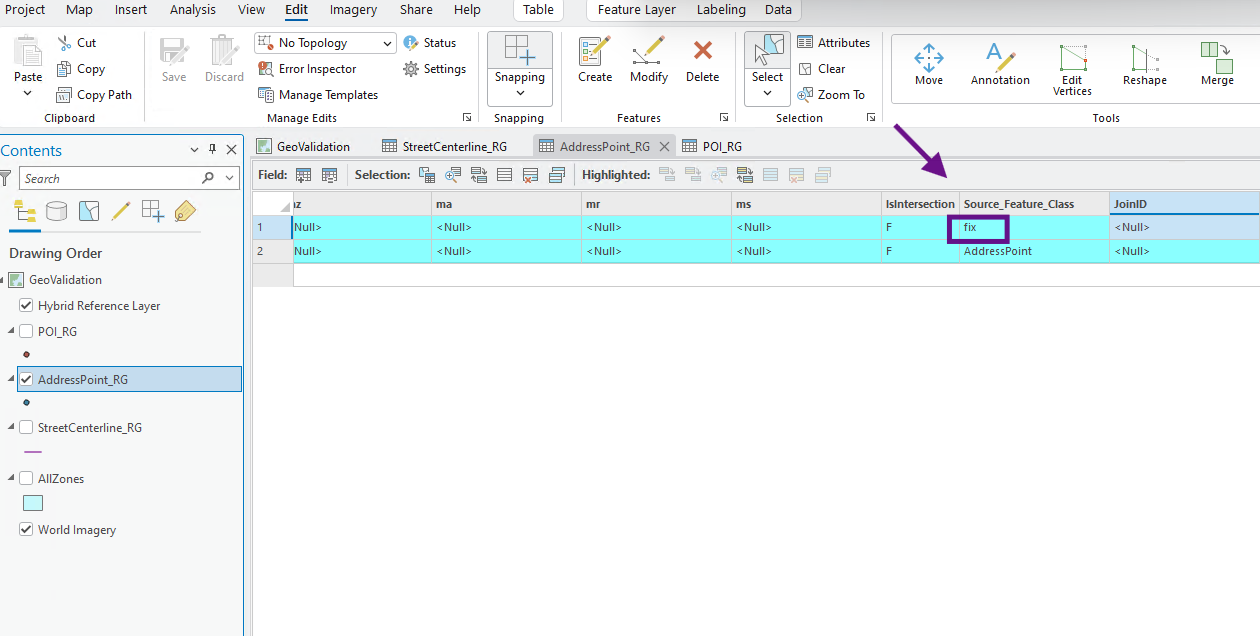
Task: Click the AllZones light blue symbol swatch
Action: pyautogui.click(x=32, y=503)
